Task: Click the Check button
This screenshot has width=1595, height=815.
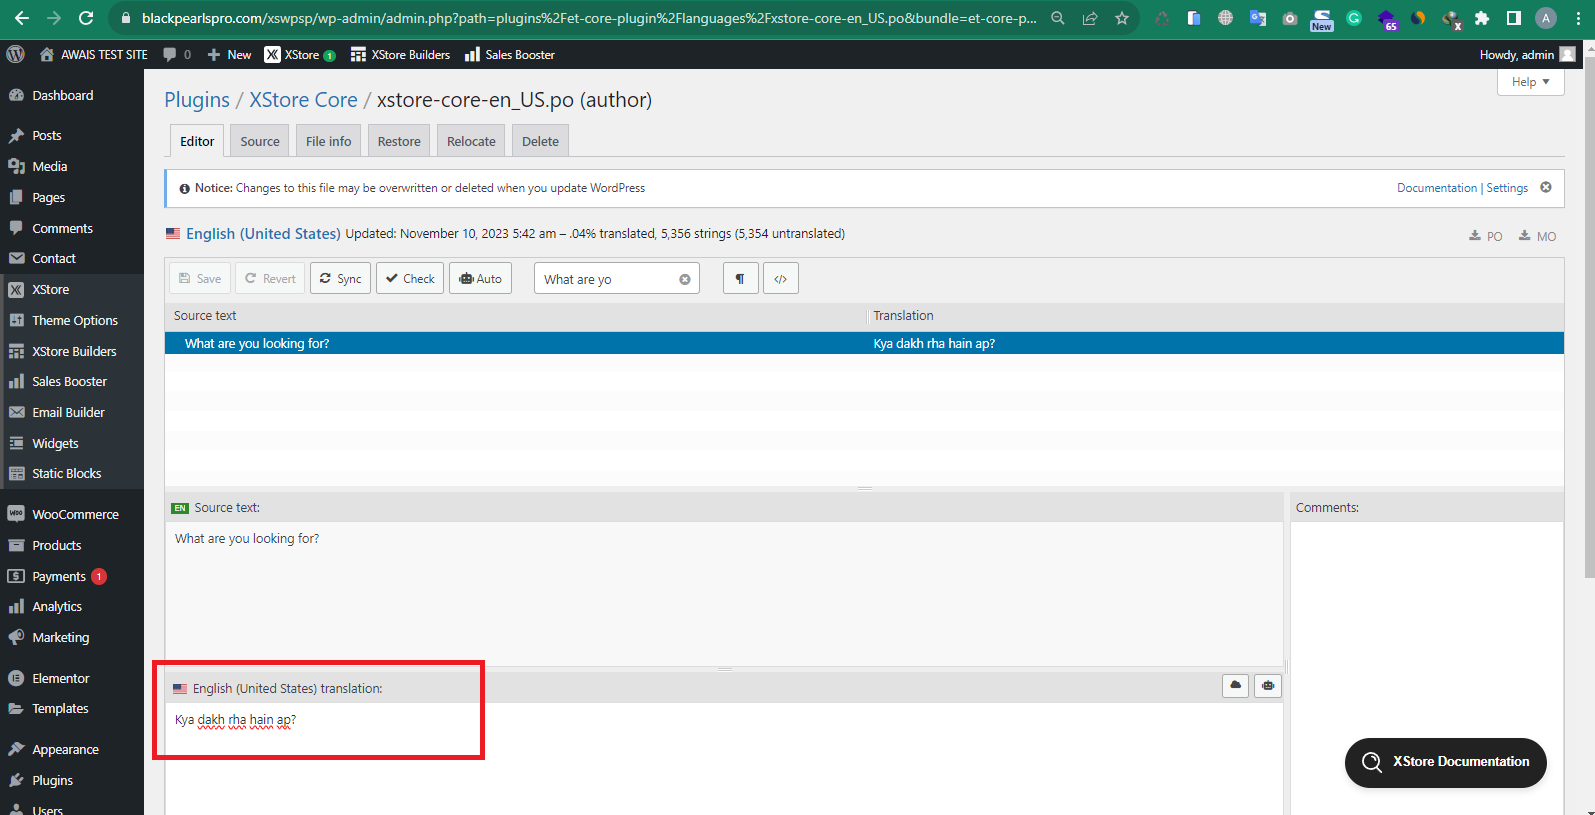Action: pyautogui.click(x=410, y=278)
